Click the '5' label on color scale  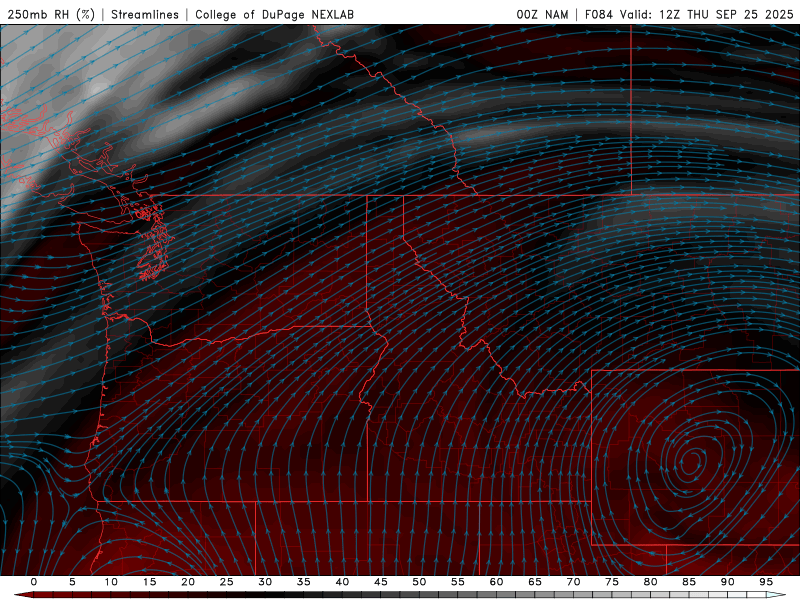[x=72, y=582]
